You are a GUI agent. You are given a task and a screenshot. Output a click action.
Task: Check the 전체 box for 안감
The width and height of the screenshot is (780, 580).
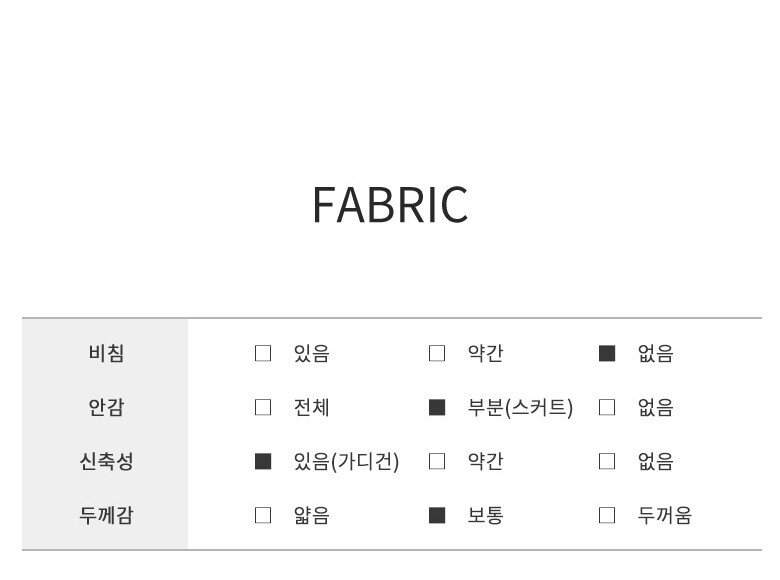tap(263, 407)
